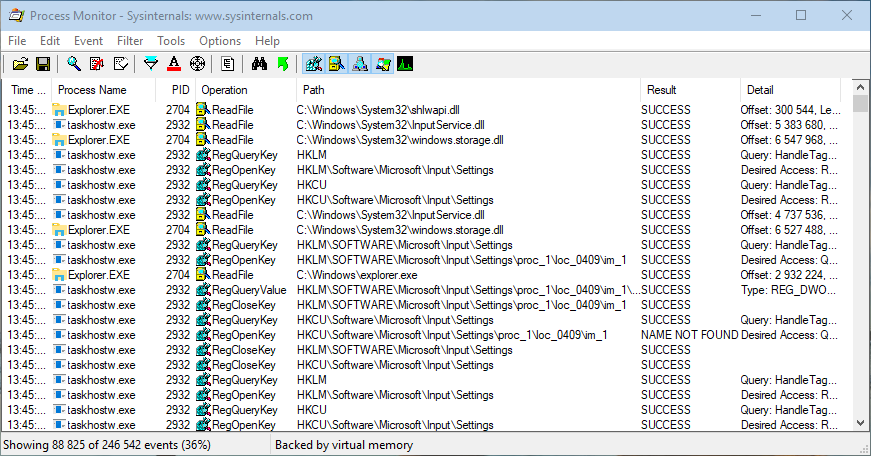Click the scrollbar up arrow
This screenshot has height=456, width=871.
tap(860, 87)
